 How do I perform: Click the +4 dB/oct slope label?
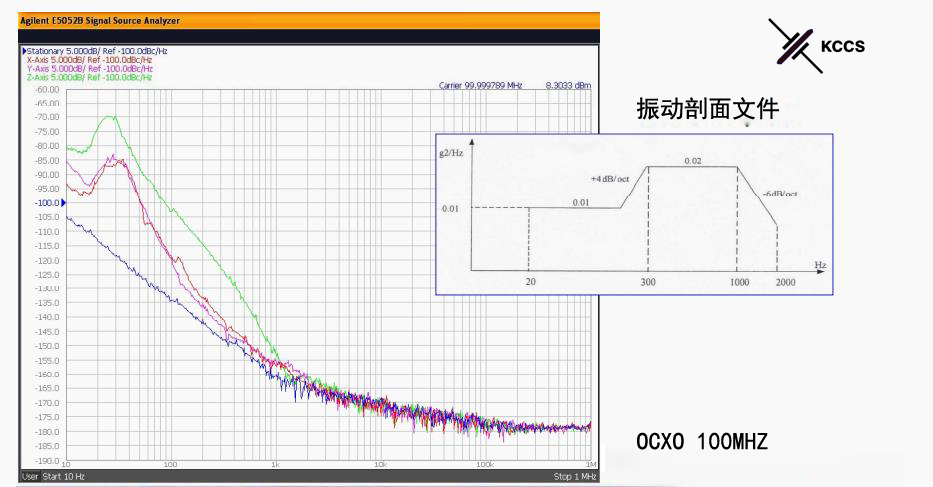coord(610,179)
